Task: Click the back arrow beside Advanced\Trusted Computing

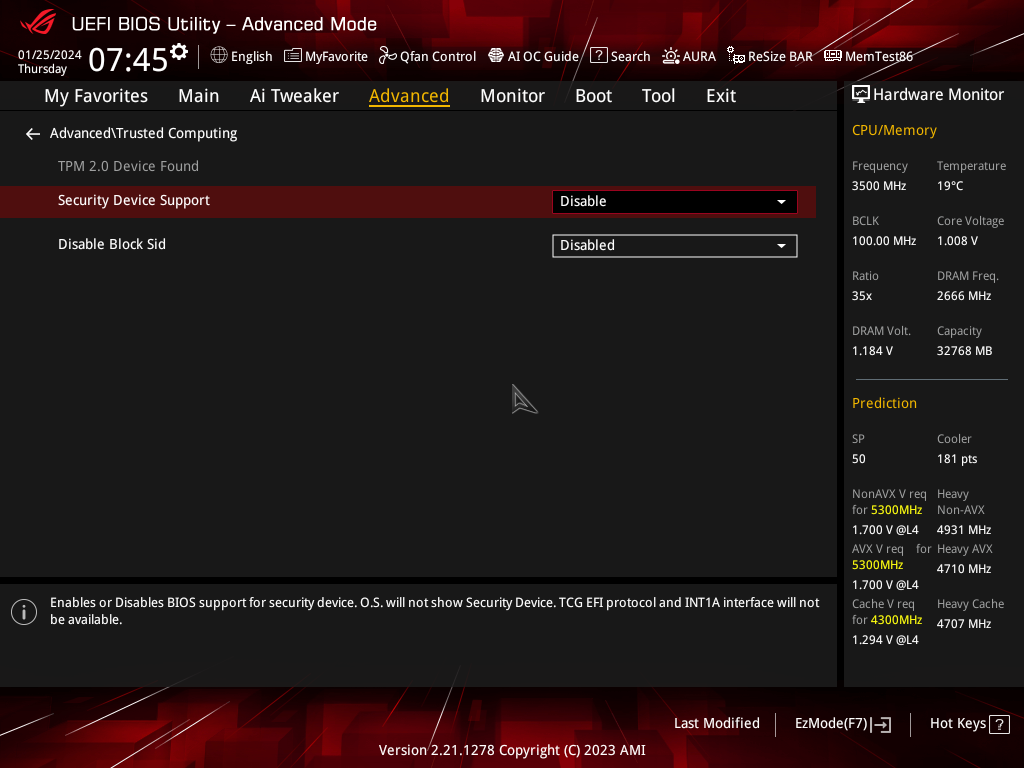Action: (x=33, y=134)
